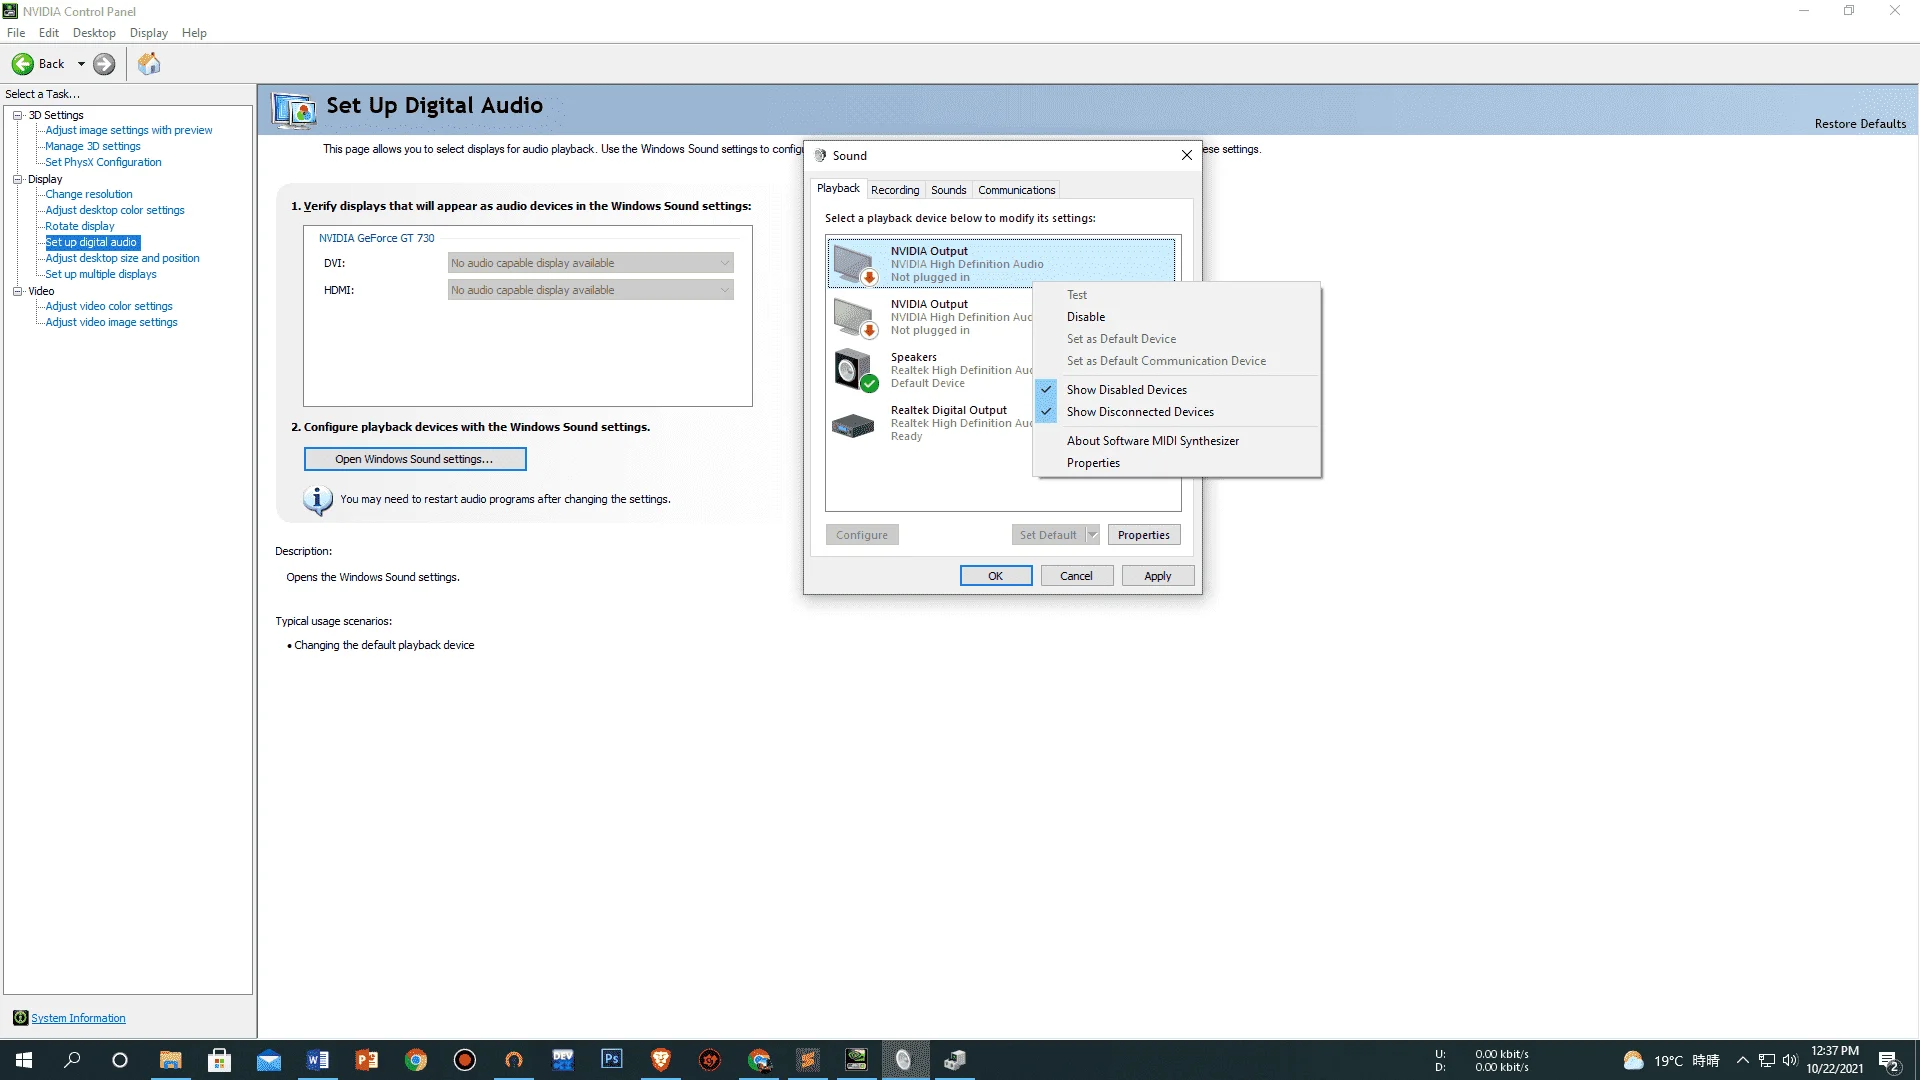
Task: Select Adjust video color settings task
Action: [109, 306]
